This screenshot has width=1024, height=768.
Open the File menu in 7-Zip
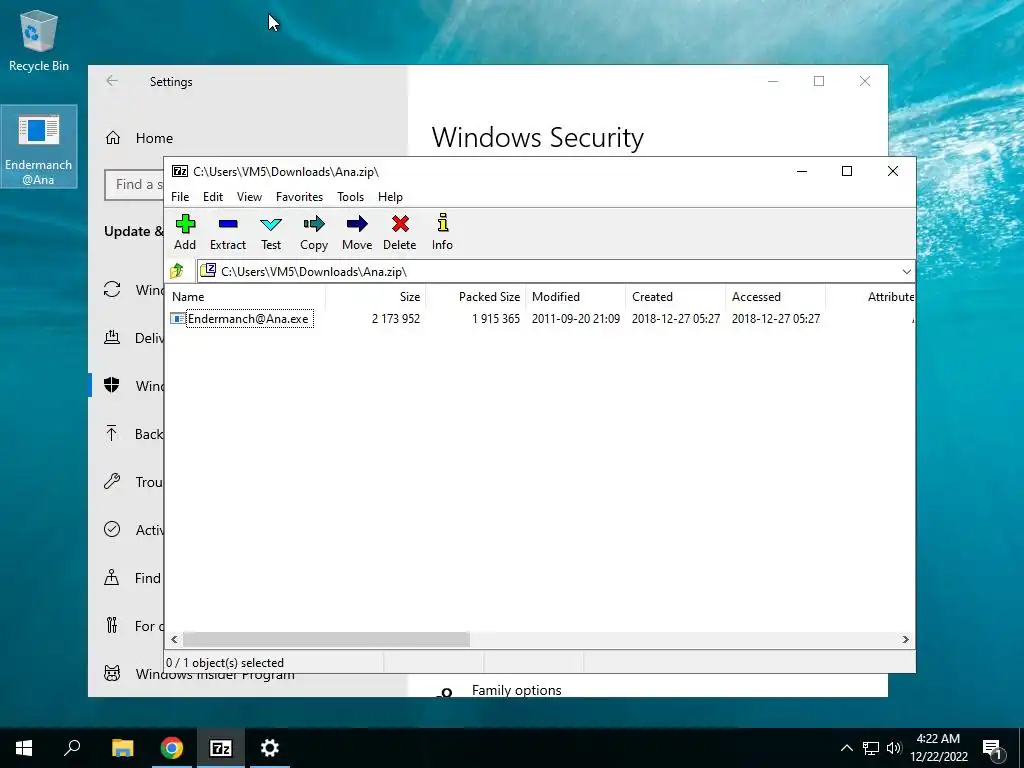[180, 197]
